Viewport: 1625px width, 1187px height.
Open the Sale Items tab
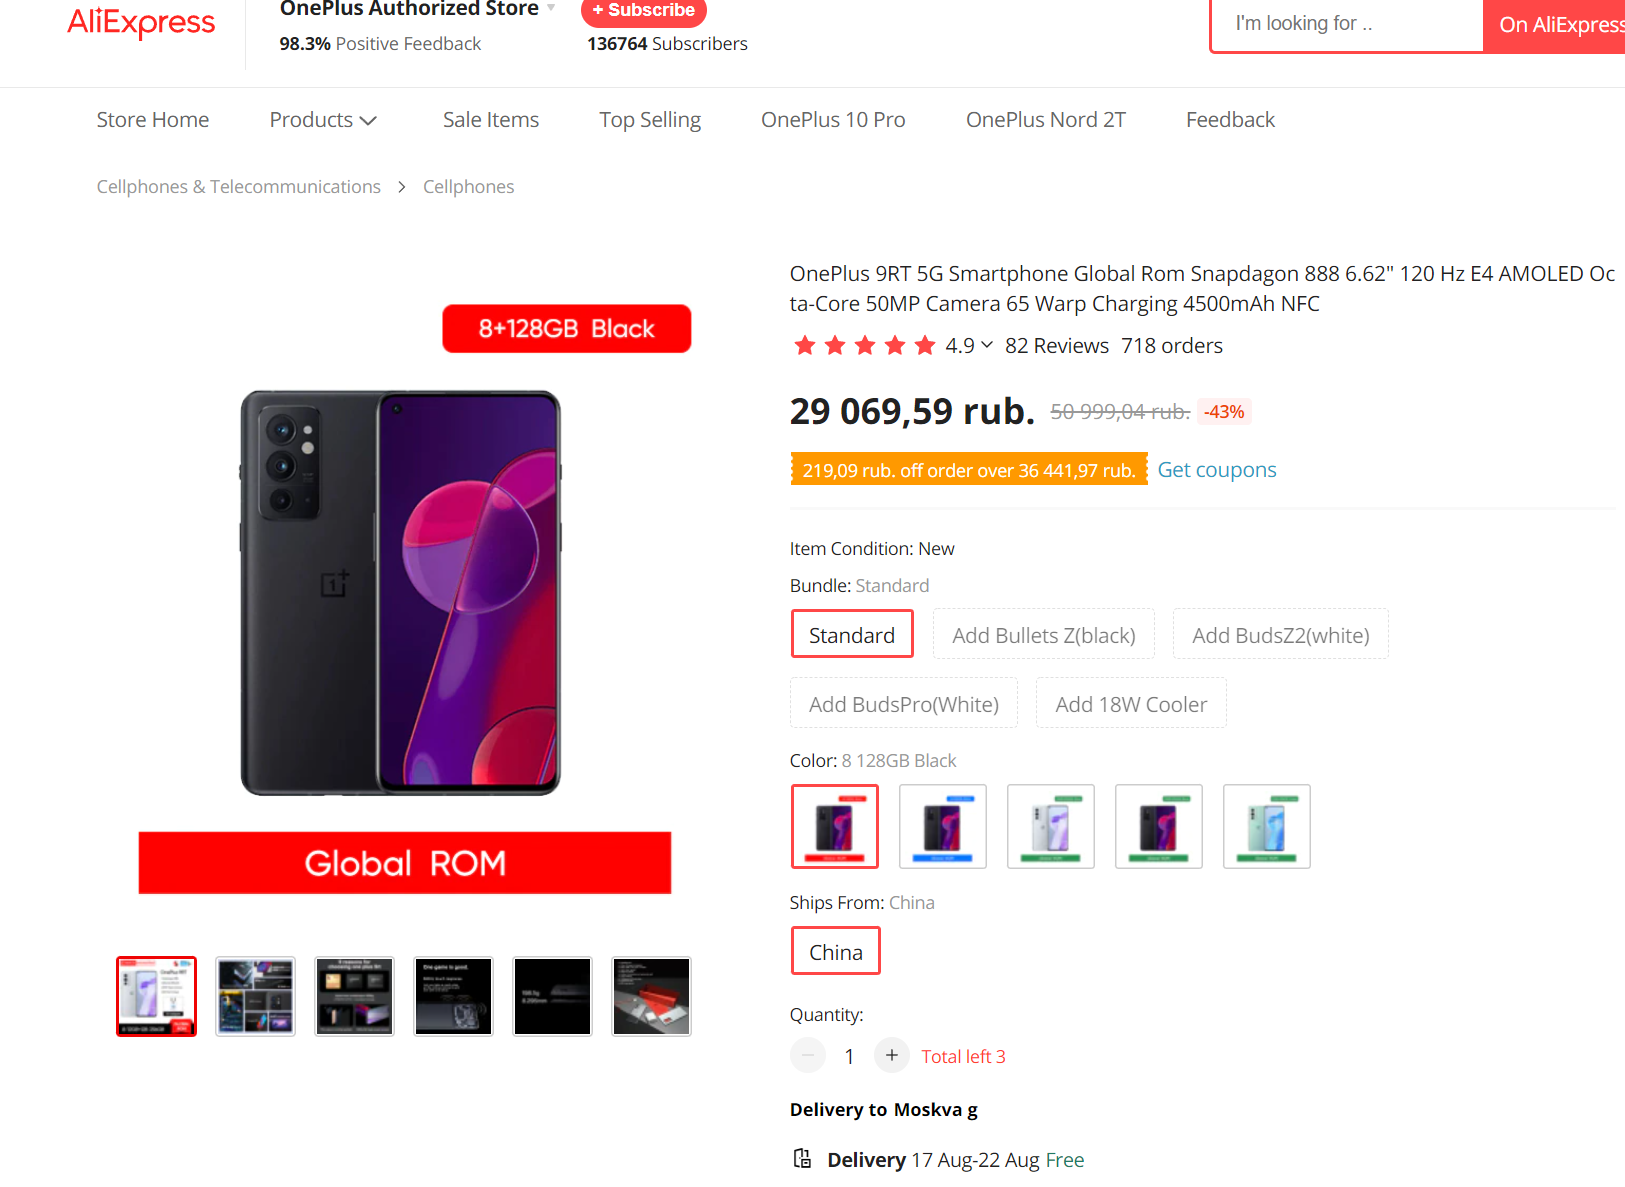click(x=491, y=120)
